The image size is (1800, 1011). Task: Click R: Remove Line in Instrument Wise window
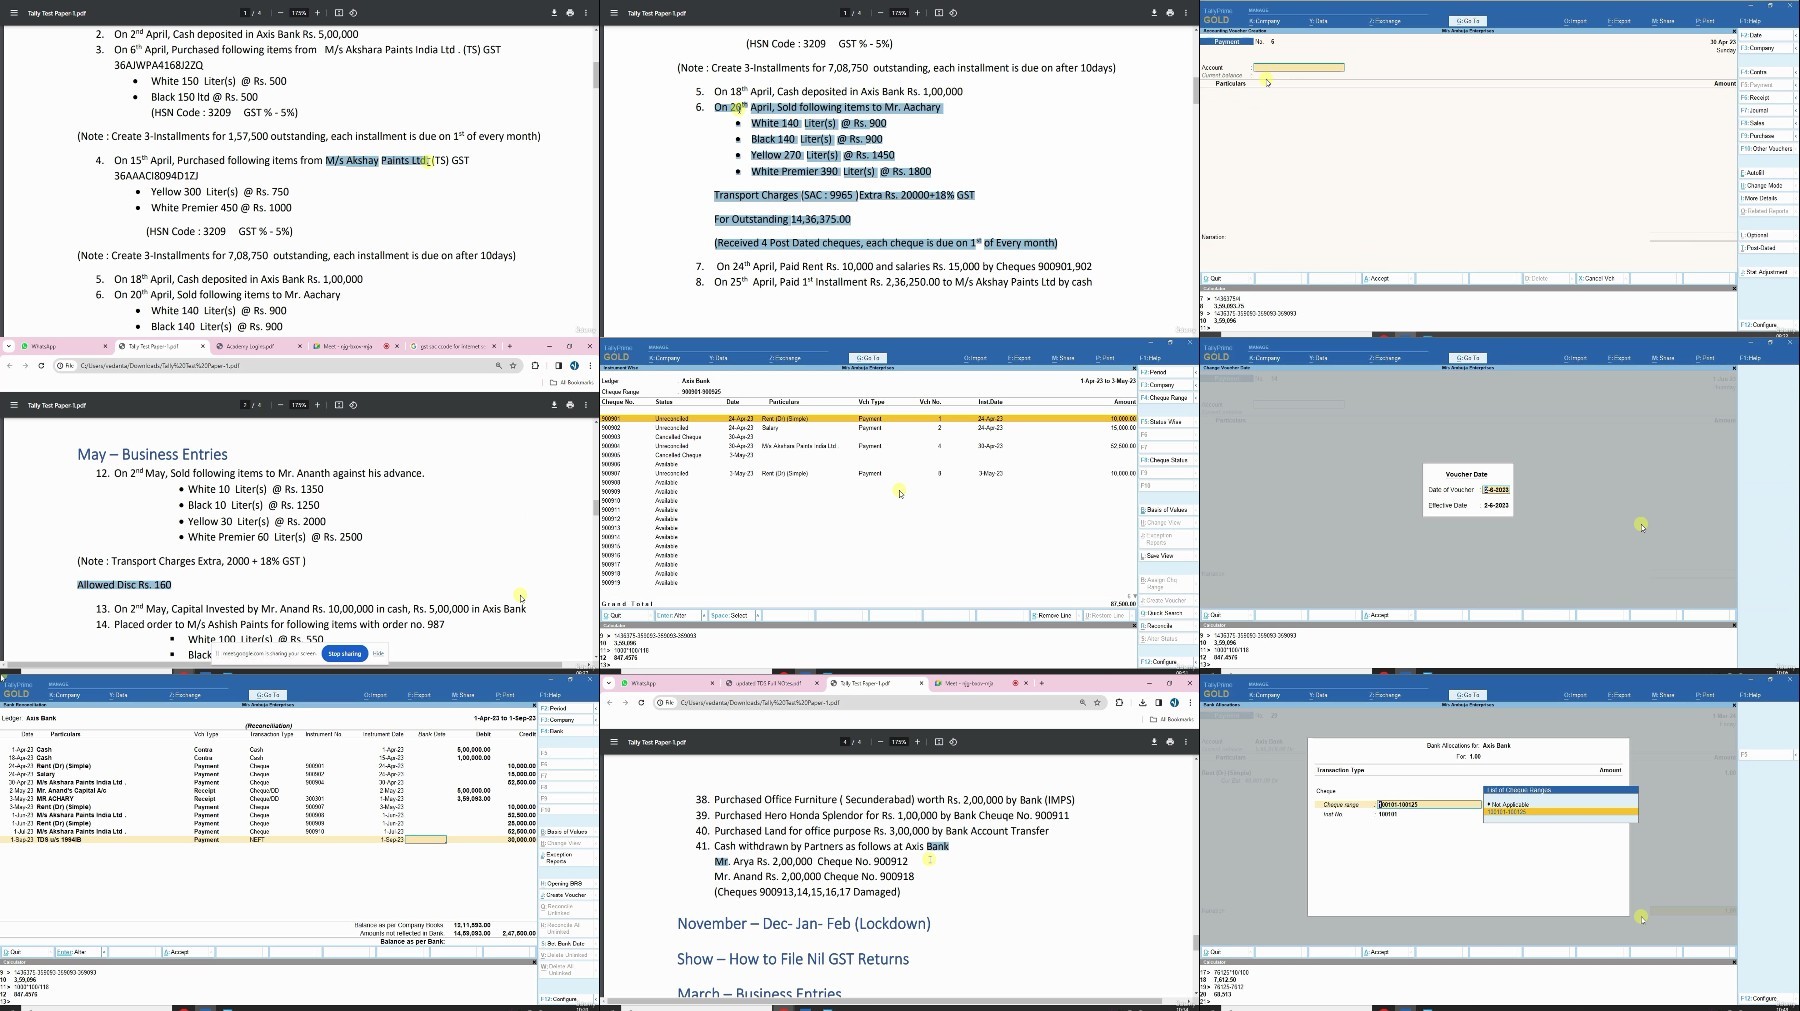pos(1055,616)
